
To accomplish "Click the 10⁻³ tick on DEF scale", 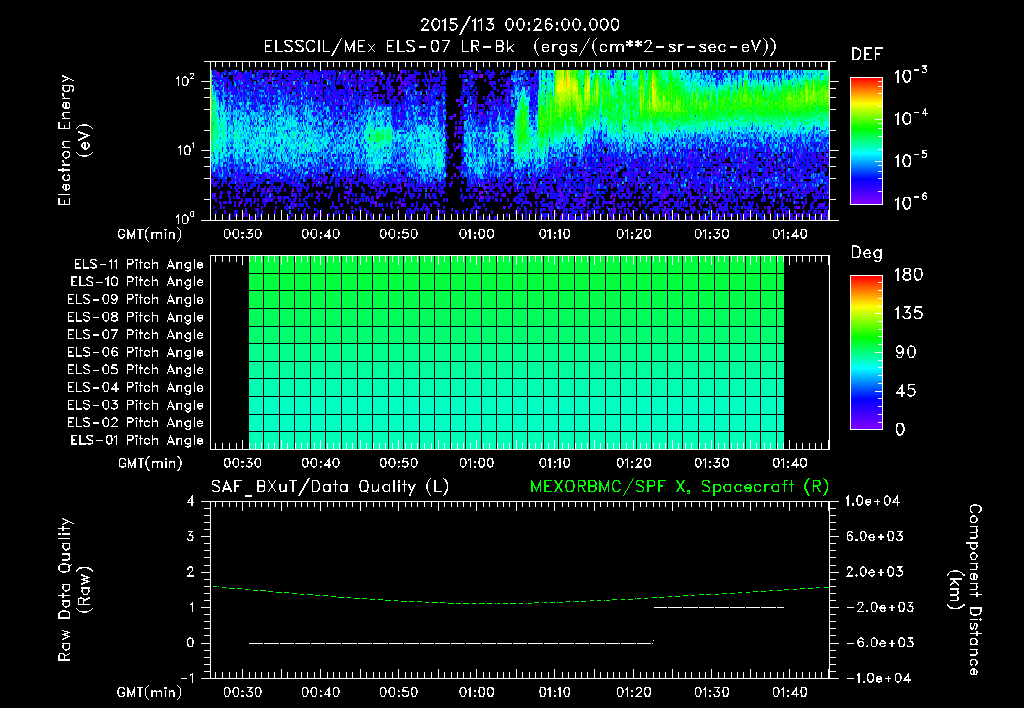I will click(910, 76).
